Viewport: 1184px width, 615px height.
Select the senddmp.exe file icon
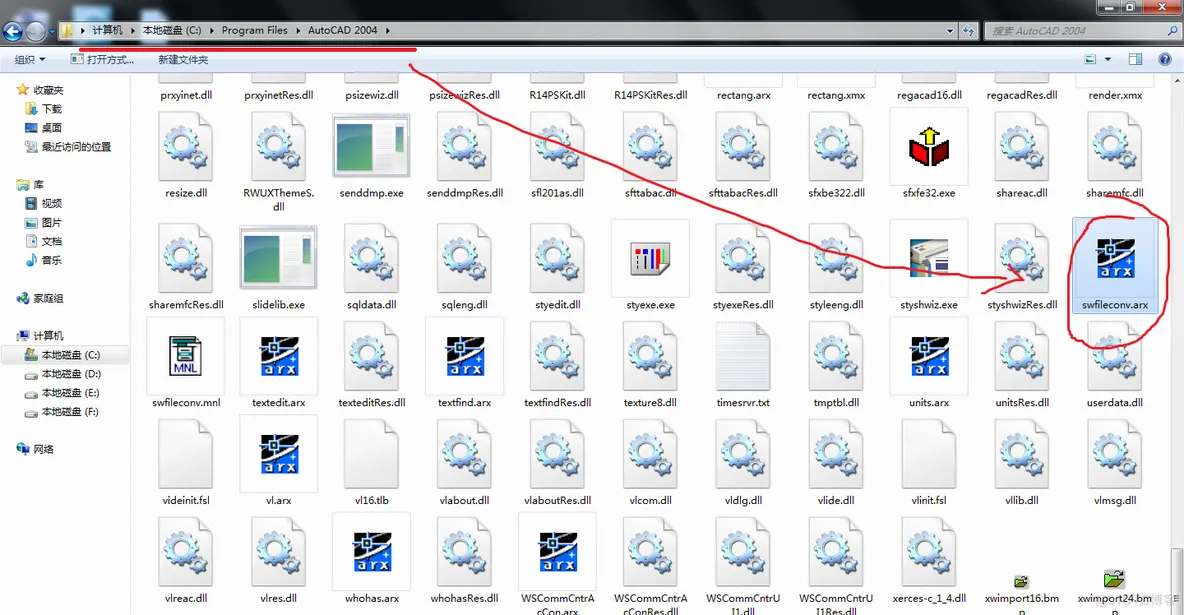pyautogui.click(x=372, y=147)
